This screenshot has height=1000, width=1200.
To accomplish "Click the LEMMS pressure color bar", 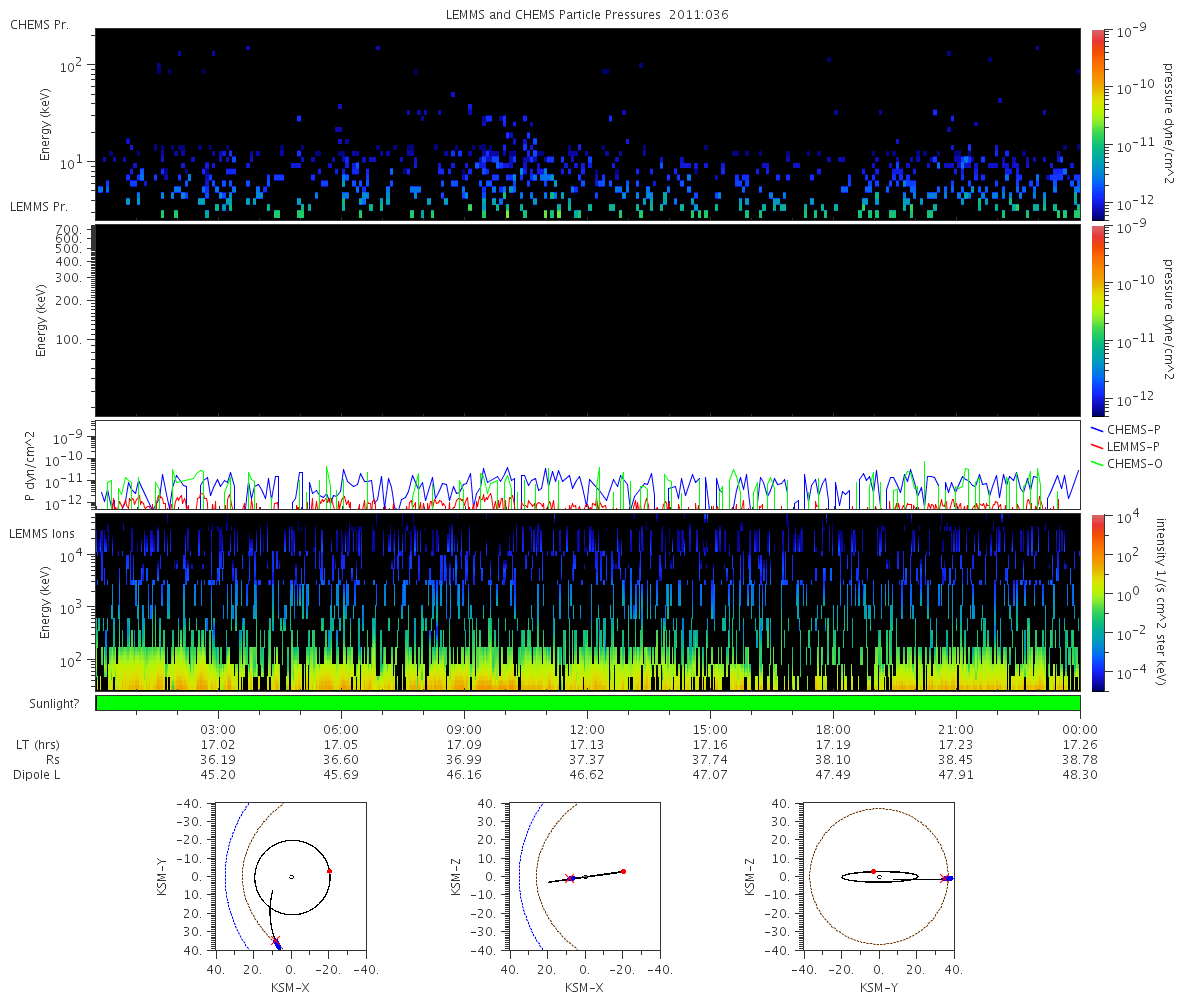I will 1097,320.
